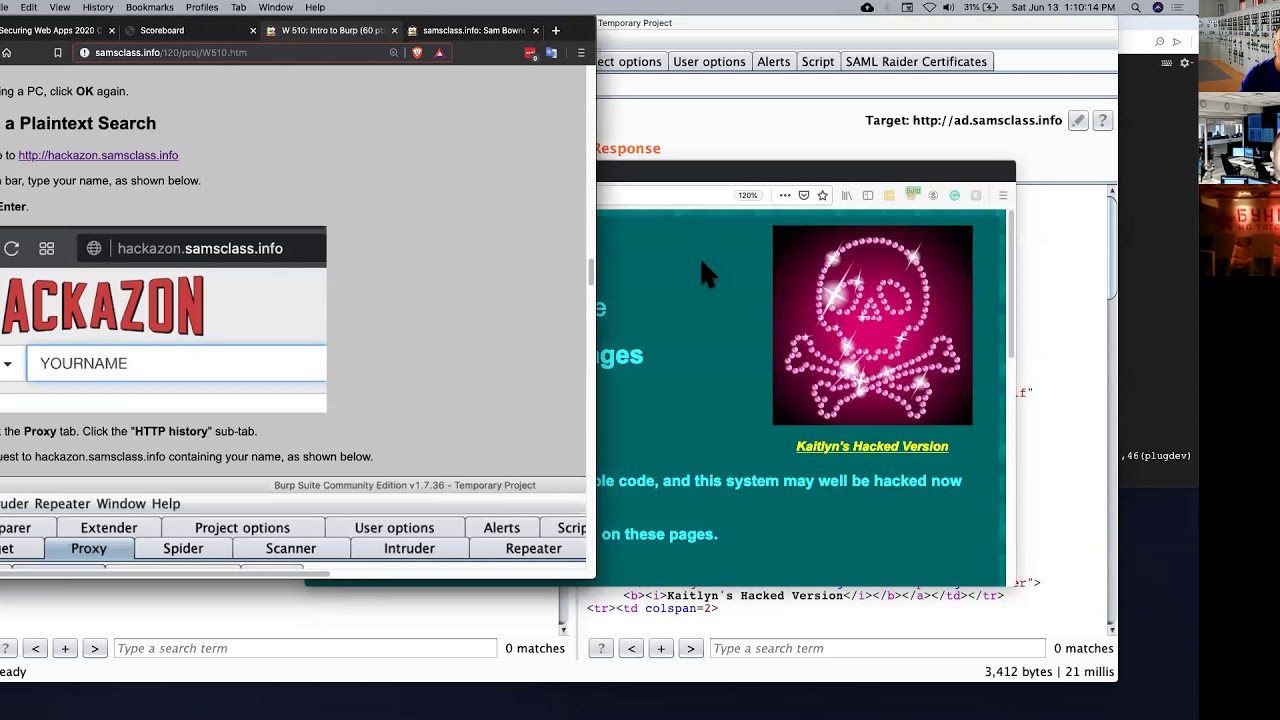Click previous match button in right search bar
The height and width of the screenshot is (720, 1280).
631,649
